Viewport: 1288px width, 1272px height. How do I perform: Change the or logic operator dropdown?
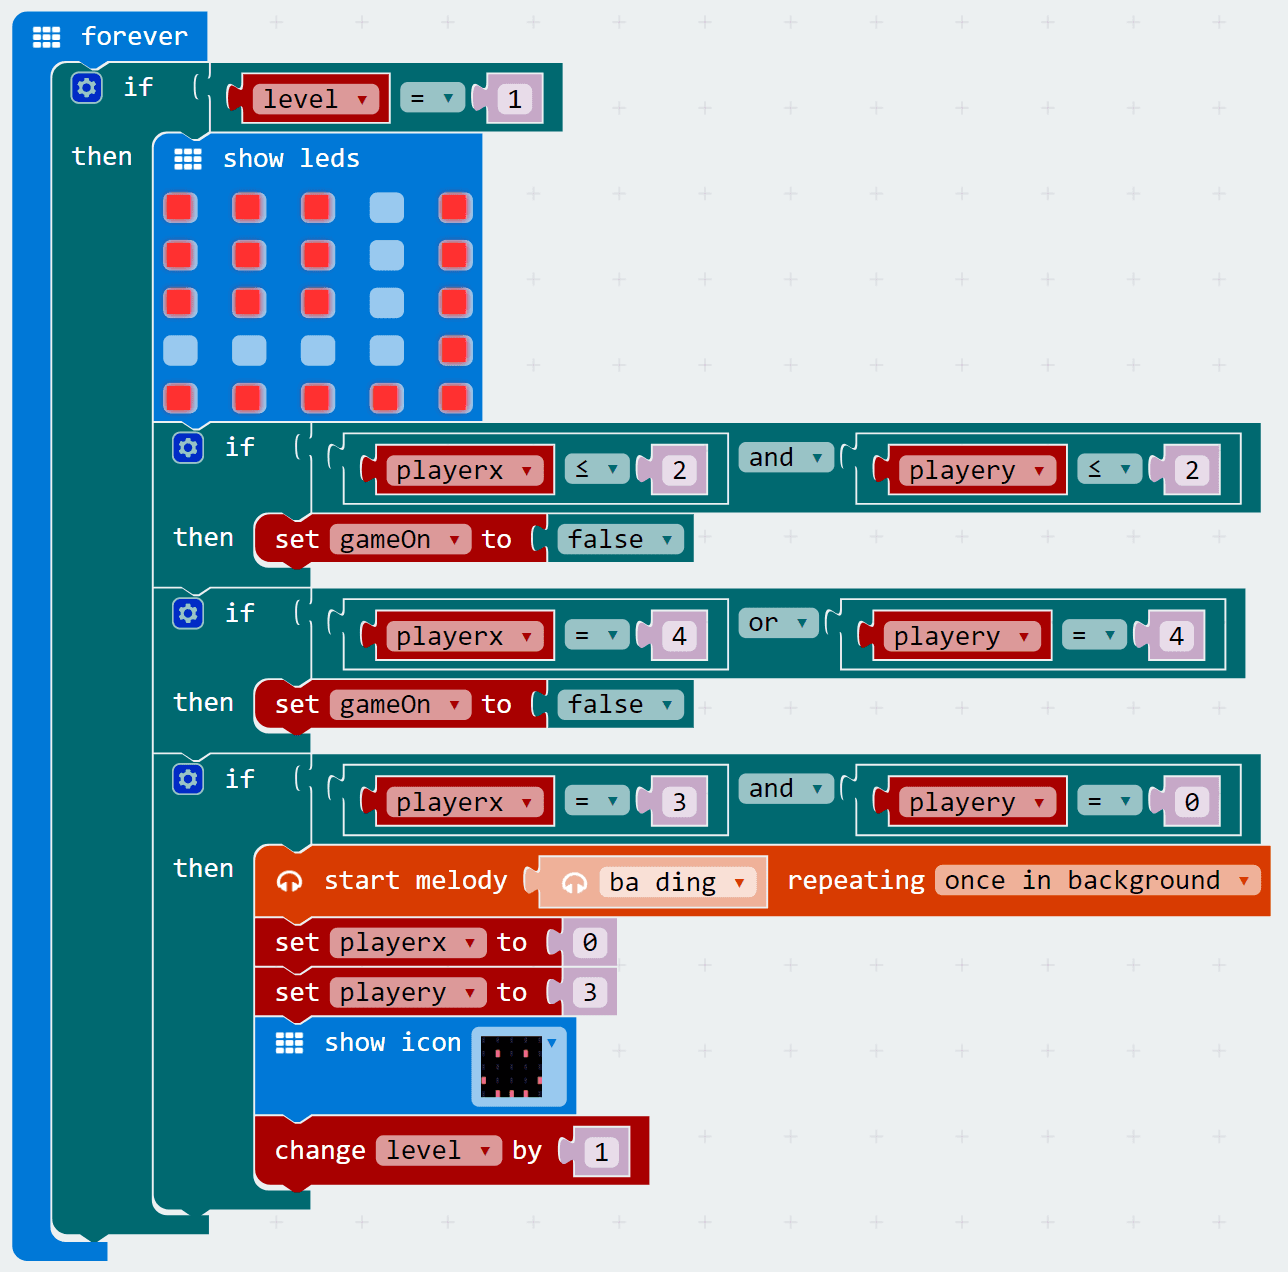[x=801, y=624]
